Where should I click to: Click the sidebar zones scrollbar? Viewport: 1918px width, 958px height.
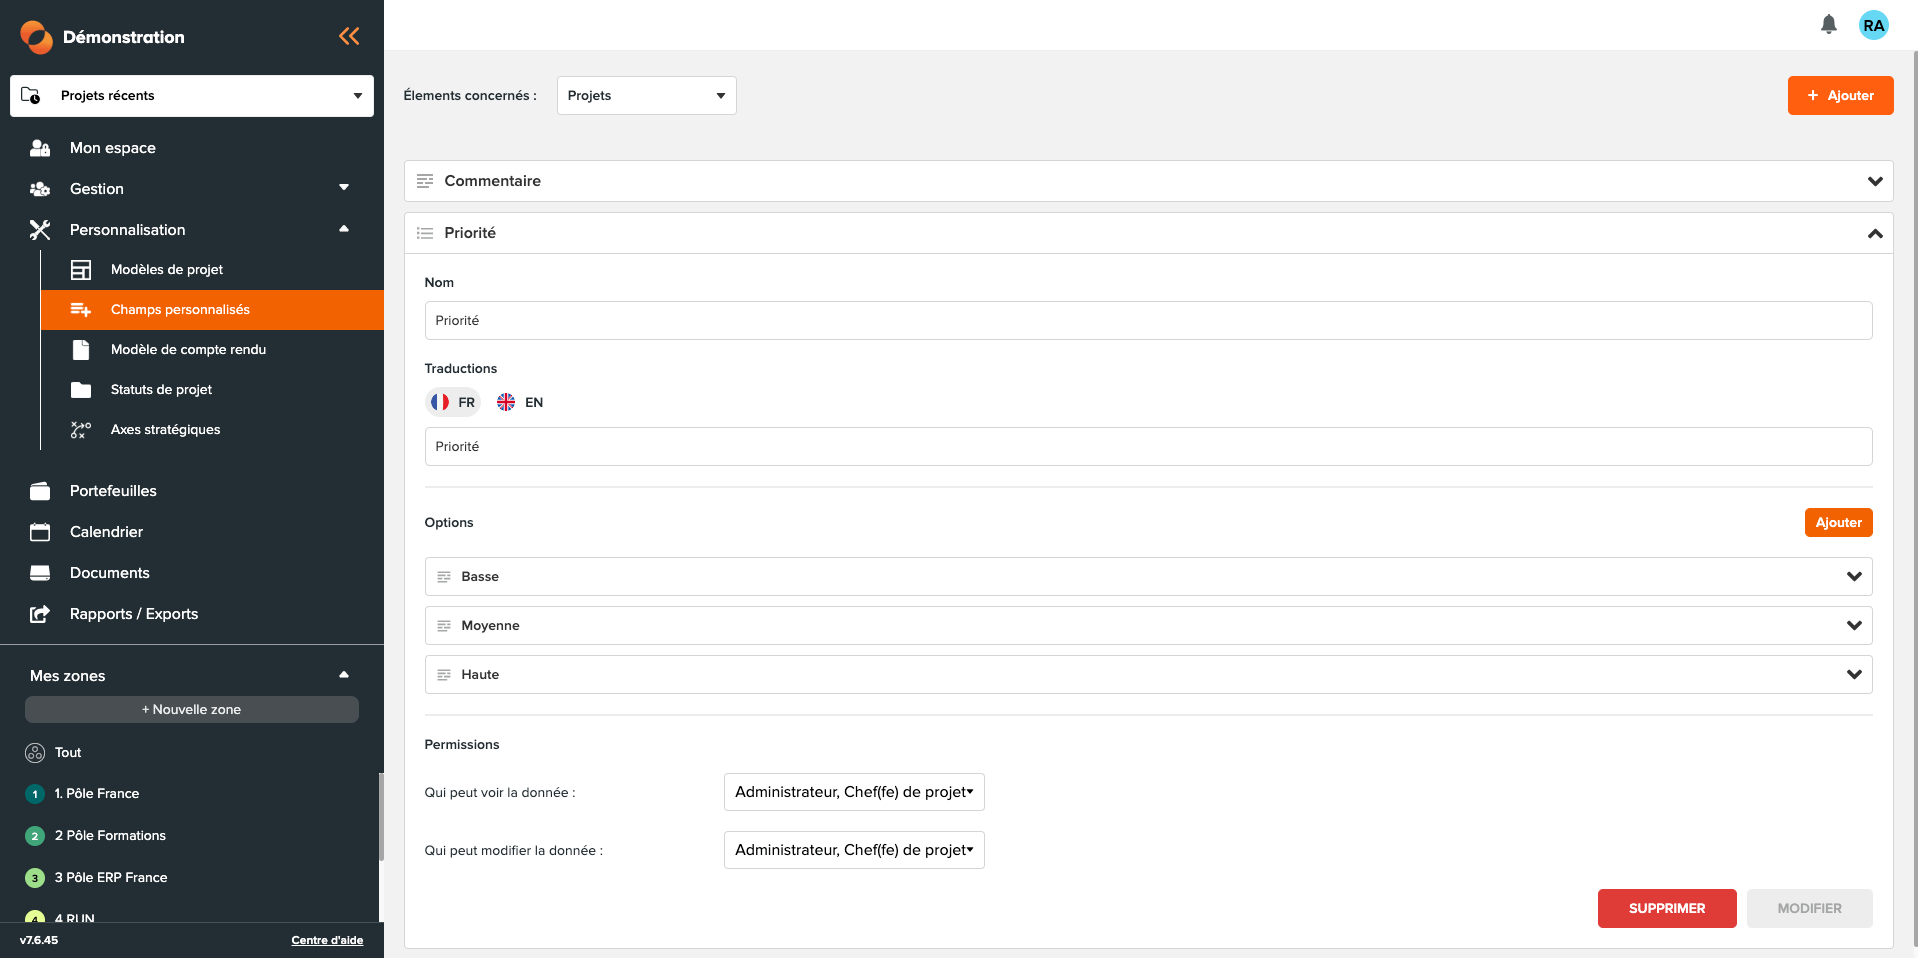click(x=381, y=816)
